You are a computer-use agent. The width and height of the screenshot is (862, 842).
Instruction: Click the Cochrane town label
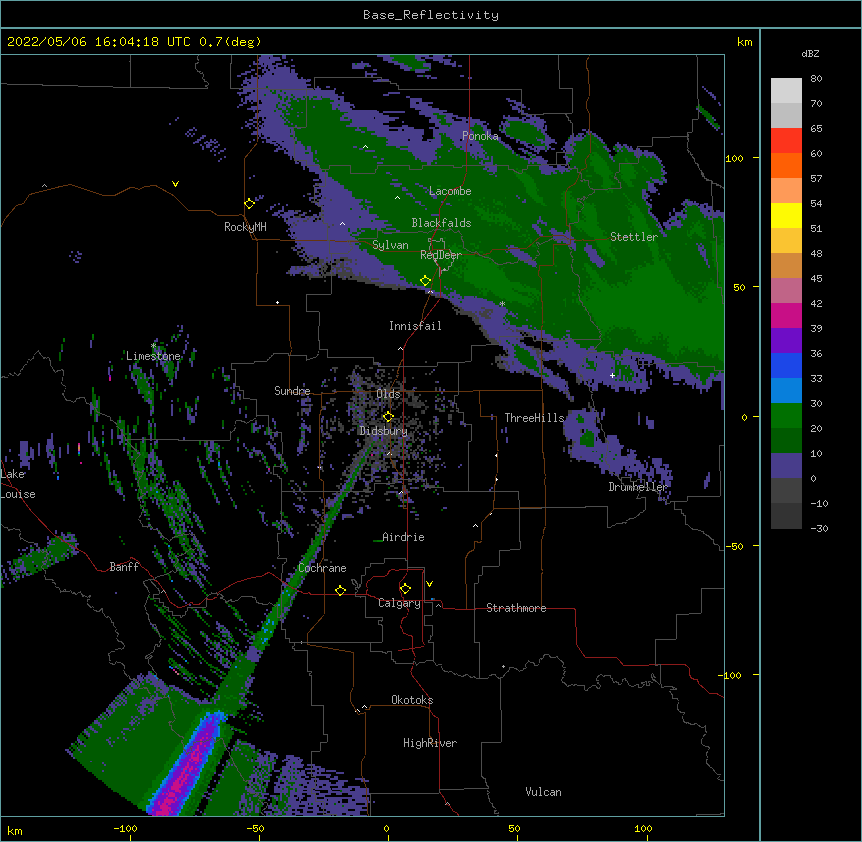322,568
